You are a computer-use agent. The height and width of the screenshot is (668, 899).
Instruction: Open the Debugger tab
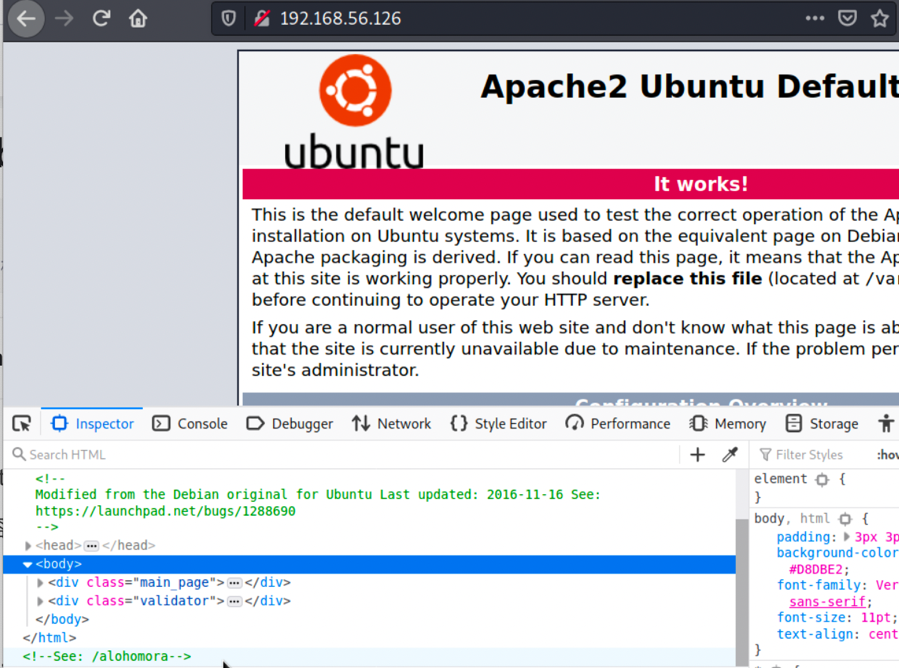click(x=290, y=424)
